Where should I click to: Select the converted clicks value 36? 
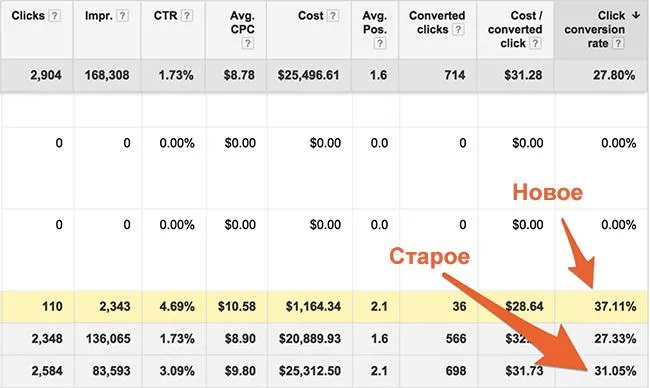[459, 306]
